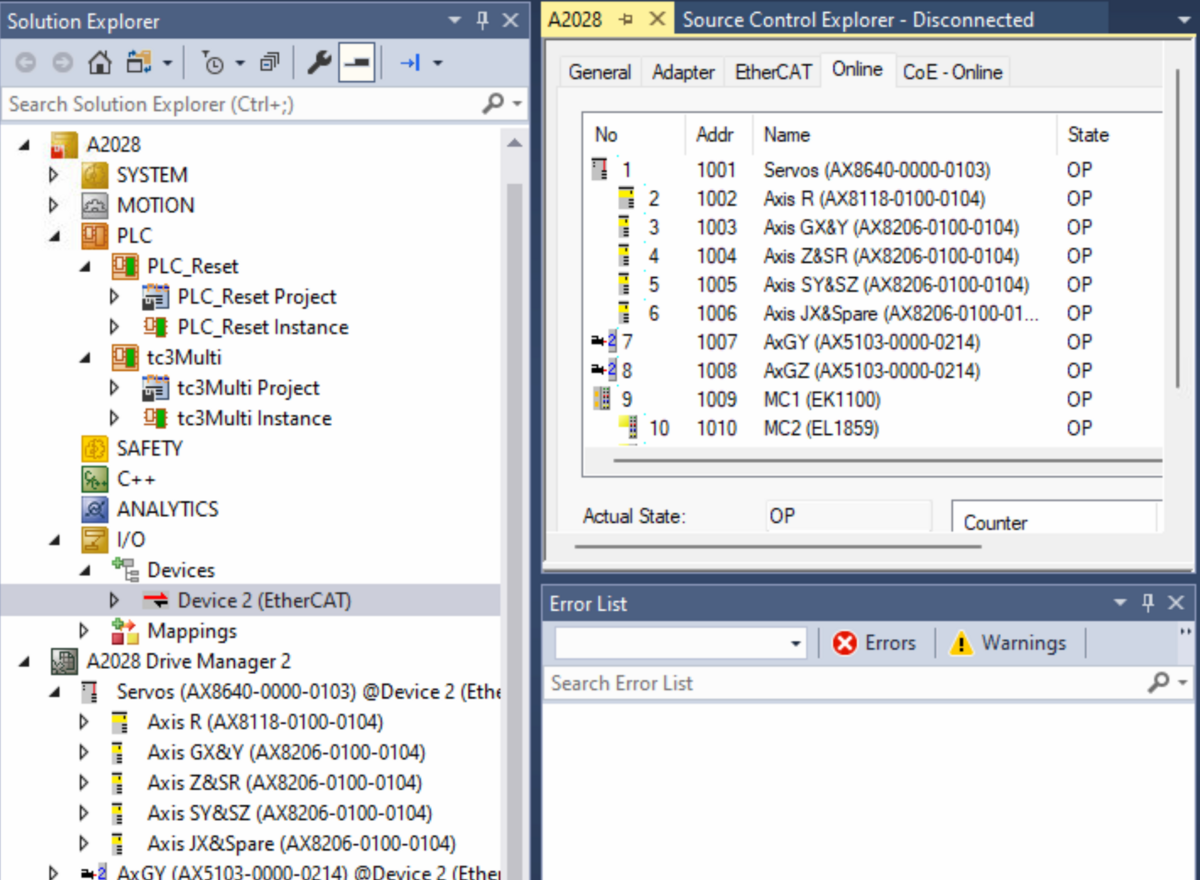Open Properties with the wrench icon
Viewport: 1200px width, 880px height.
[x=319, y=64]
